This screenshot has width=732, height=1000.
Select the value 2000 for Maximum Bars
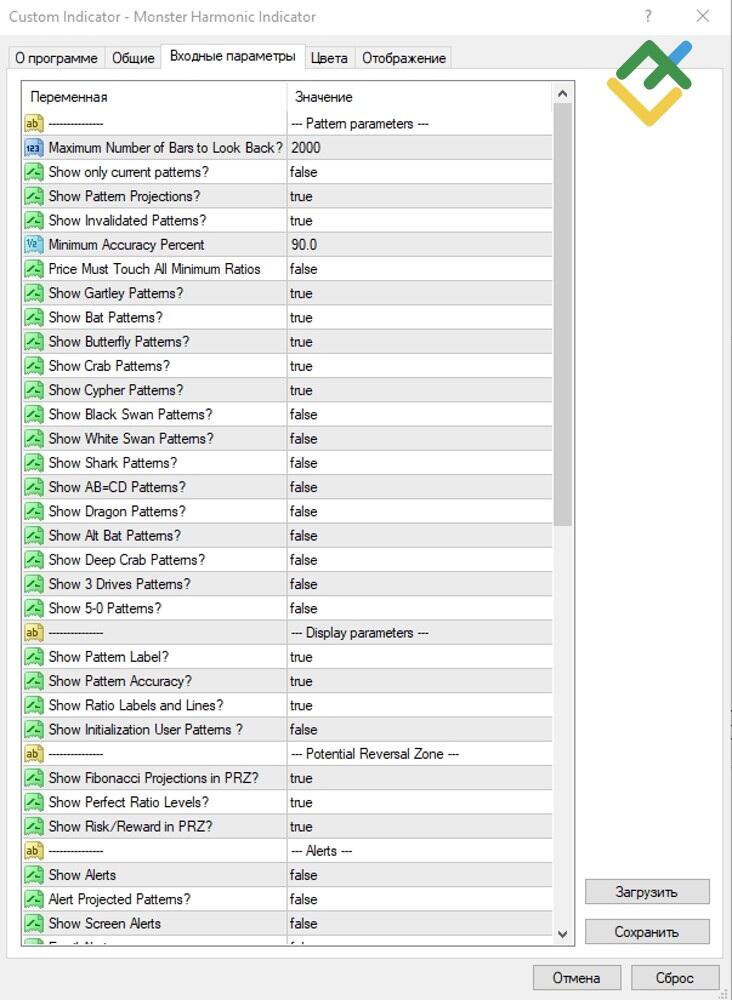tap(306, 148)
